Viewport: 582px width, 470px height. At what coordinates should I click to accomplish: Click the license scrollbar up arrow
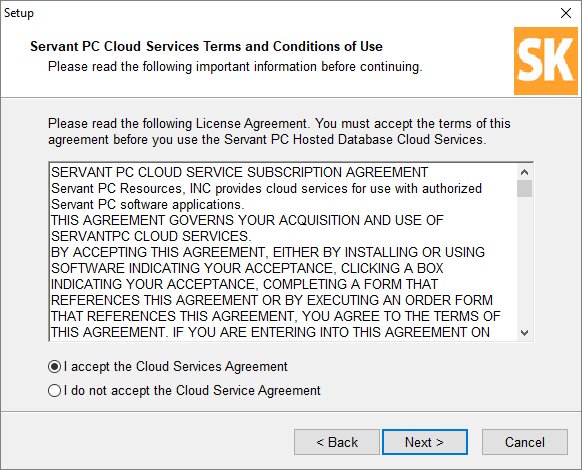coord(524,172)
